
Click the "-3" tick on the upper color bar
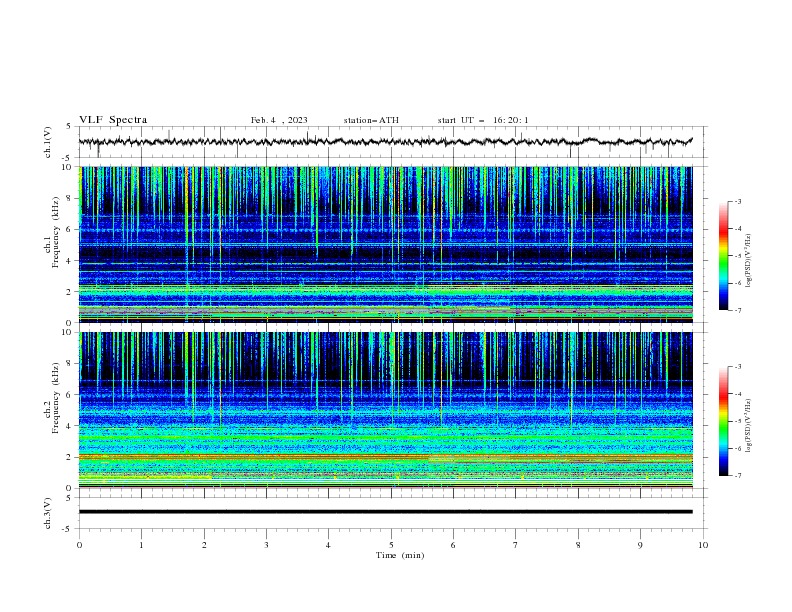(738, 201)
